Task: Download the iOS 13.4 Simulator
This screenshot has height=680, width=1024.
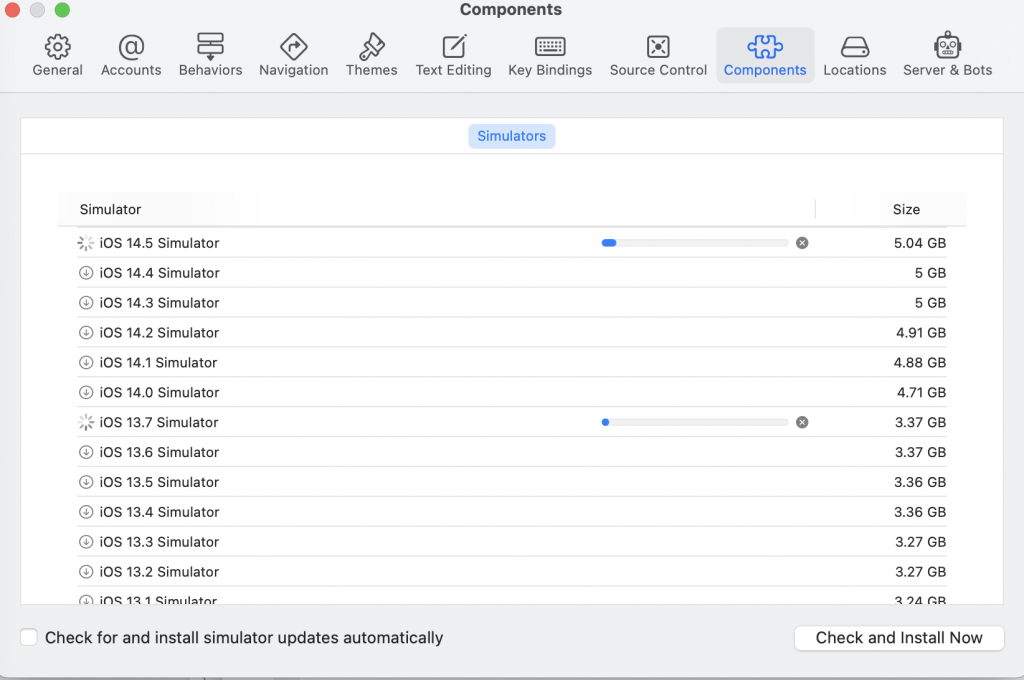Action: click(x=86, y=512)
